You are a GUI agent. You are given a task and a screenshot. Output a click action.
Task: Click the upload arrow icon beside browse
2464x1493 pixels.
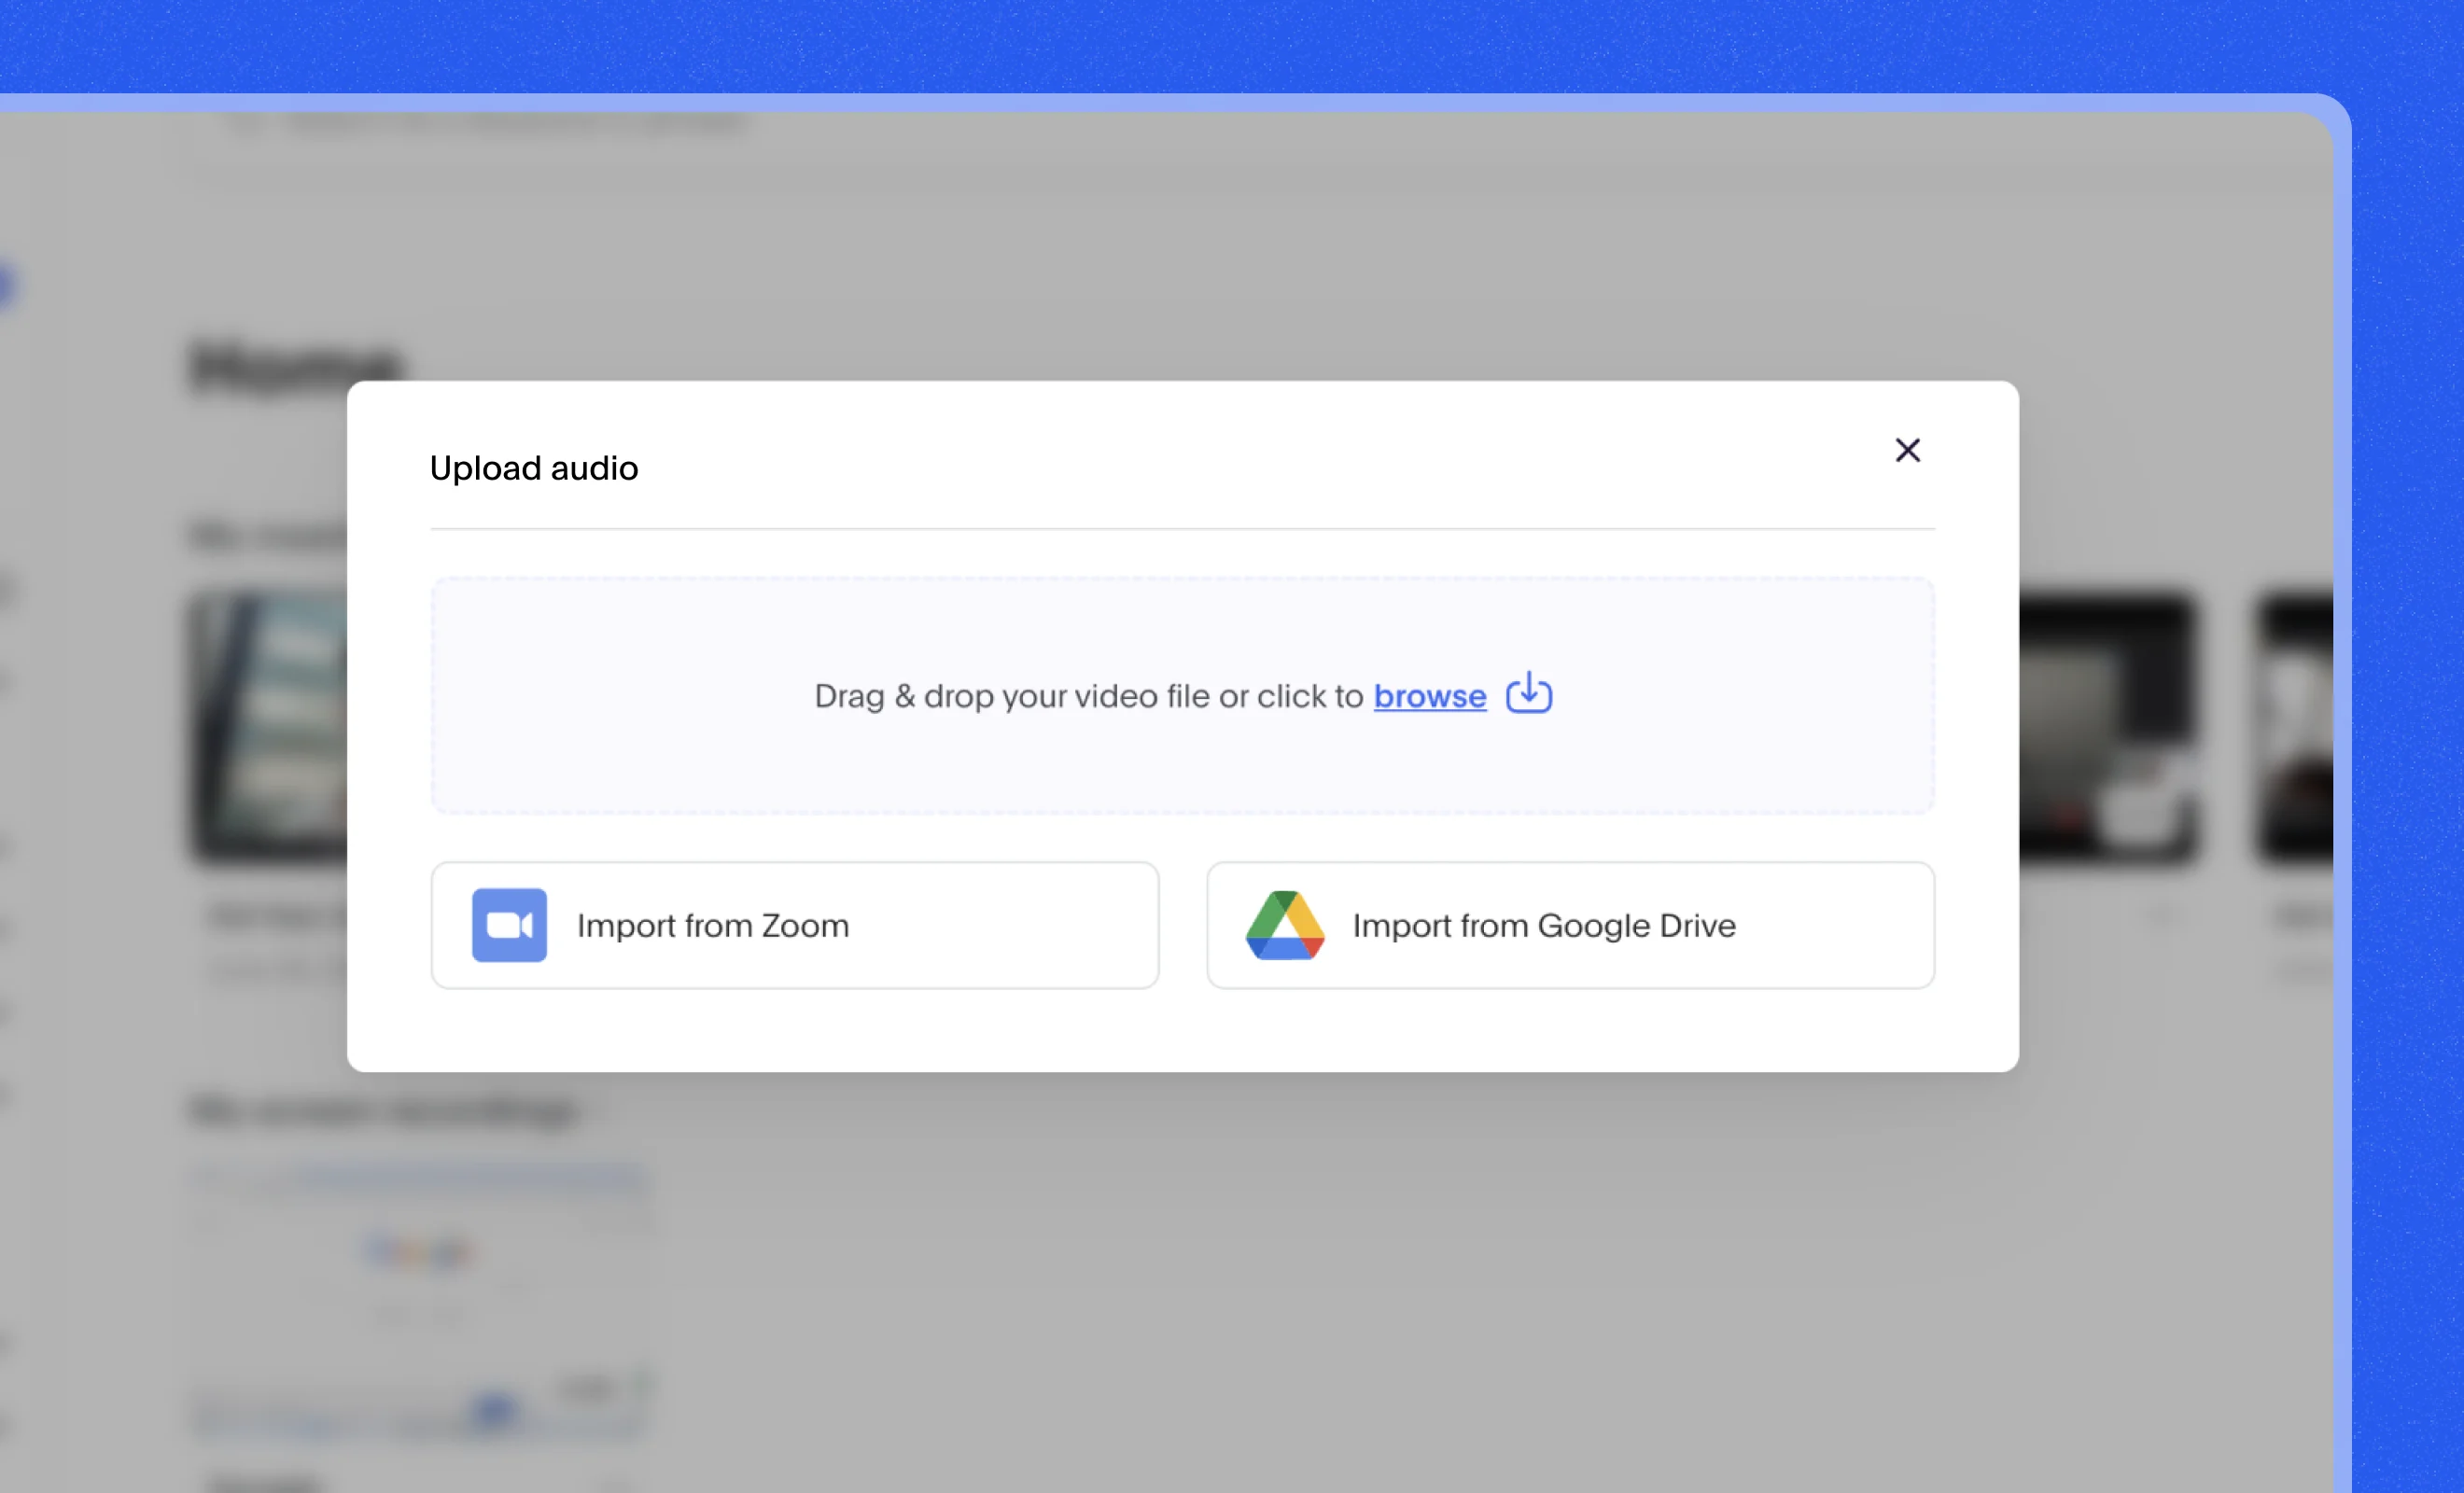(1528, 693)
